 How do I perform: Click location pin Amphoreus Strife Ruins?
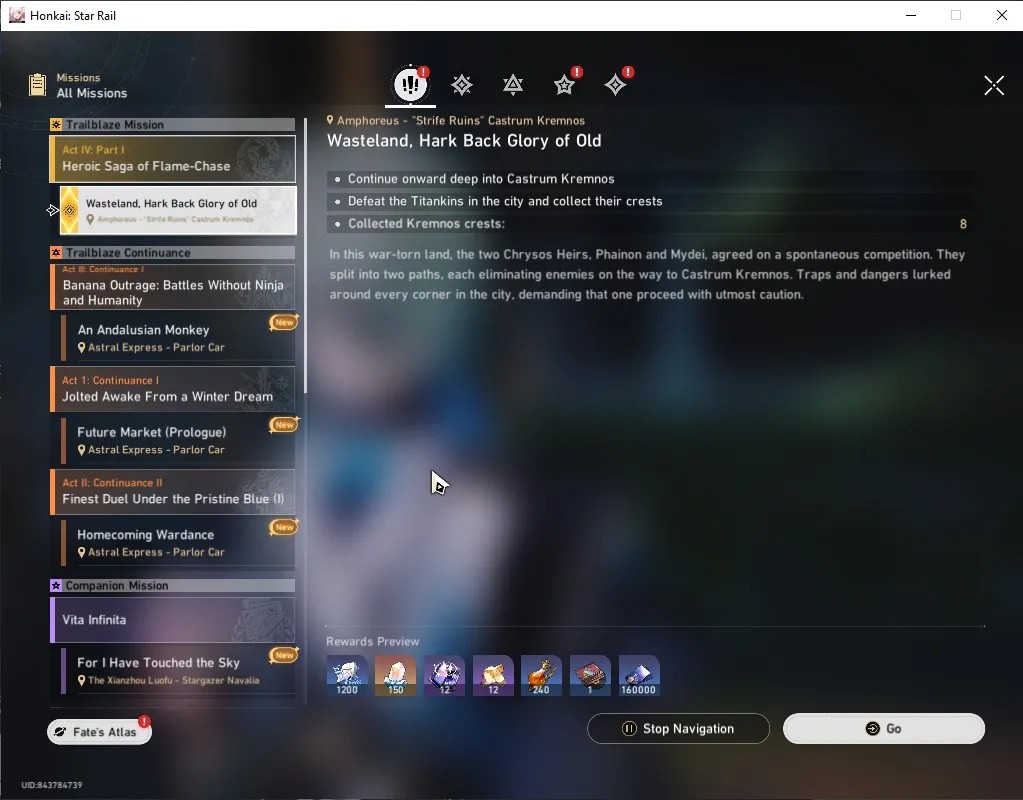click(330, 120)
